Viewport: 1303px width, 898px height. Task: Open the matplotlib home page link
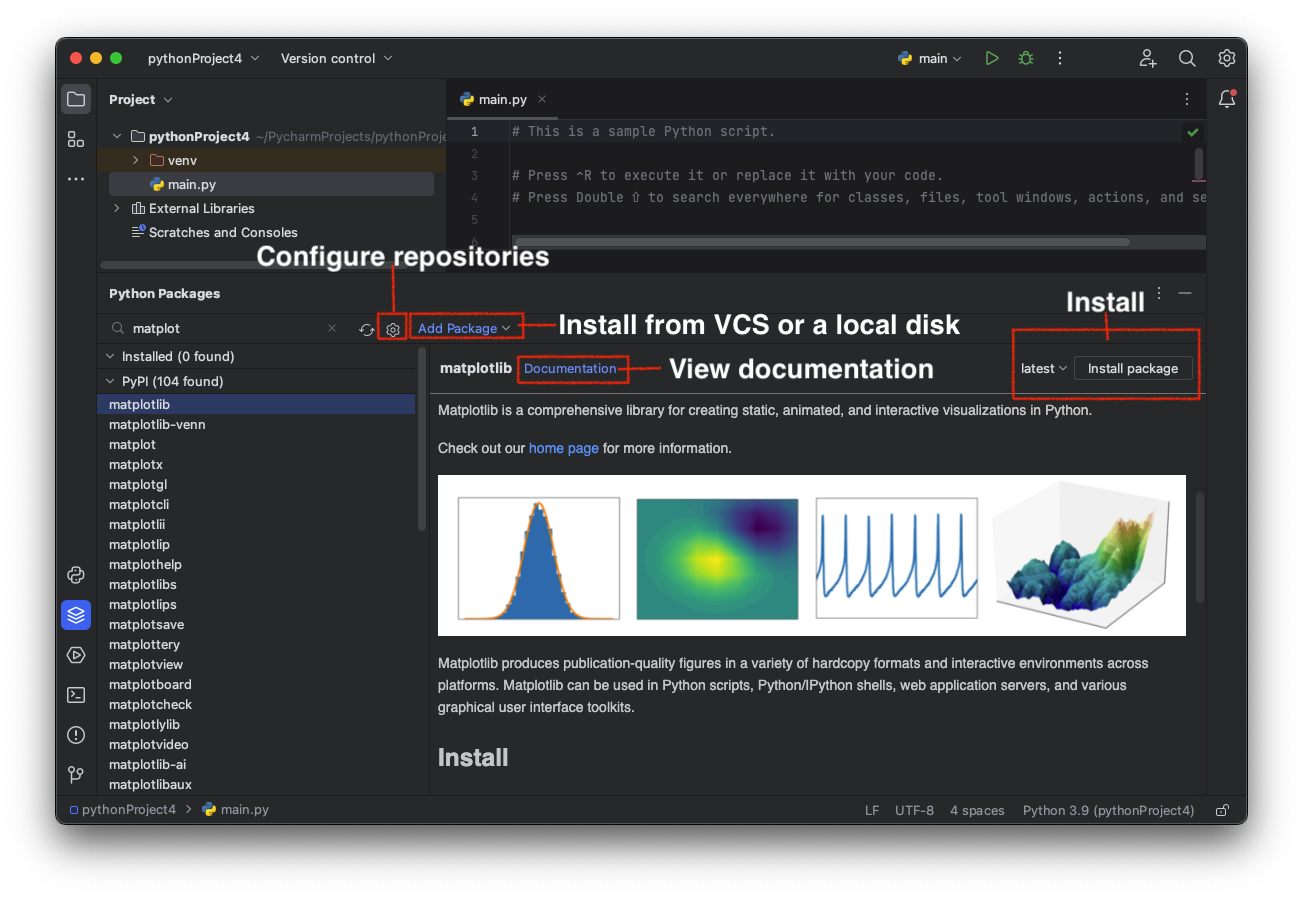tap(564, 448)
